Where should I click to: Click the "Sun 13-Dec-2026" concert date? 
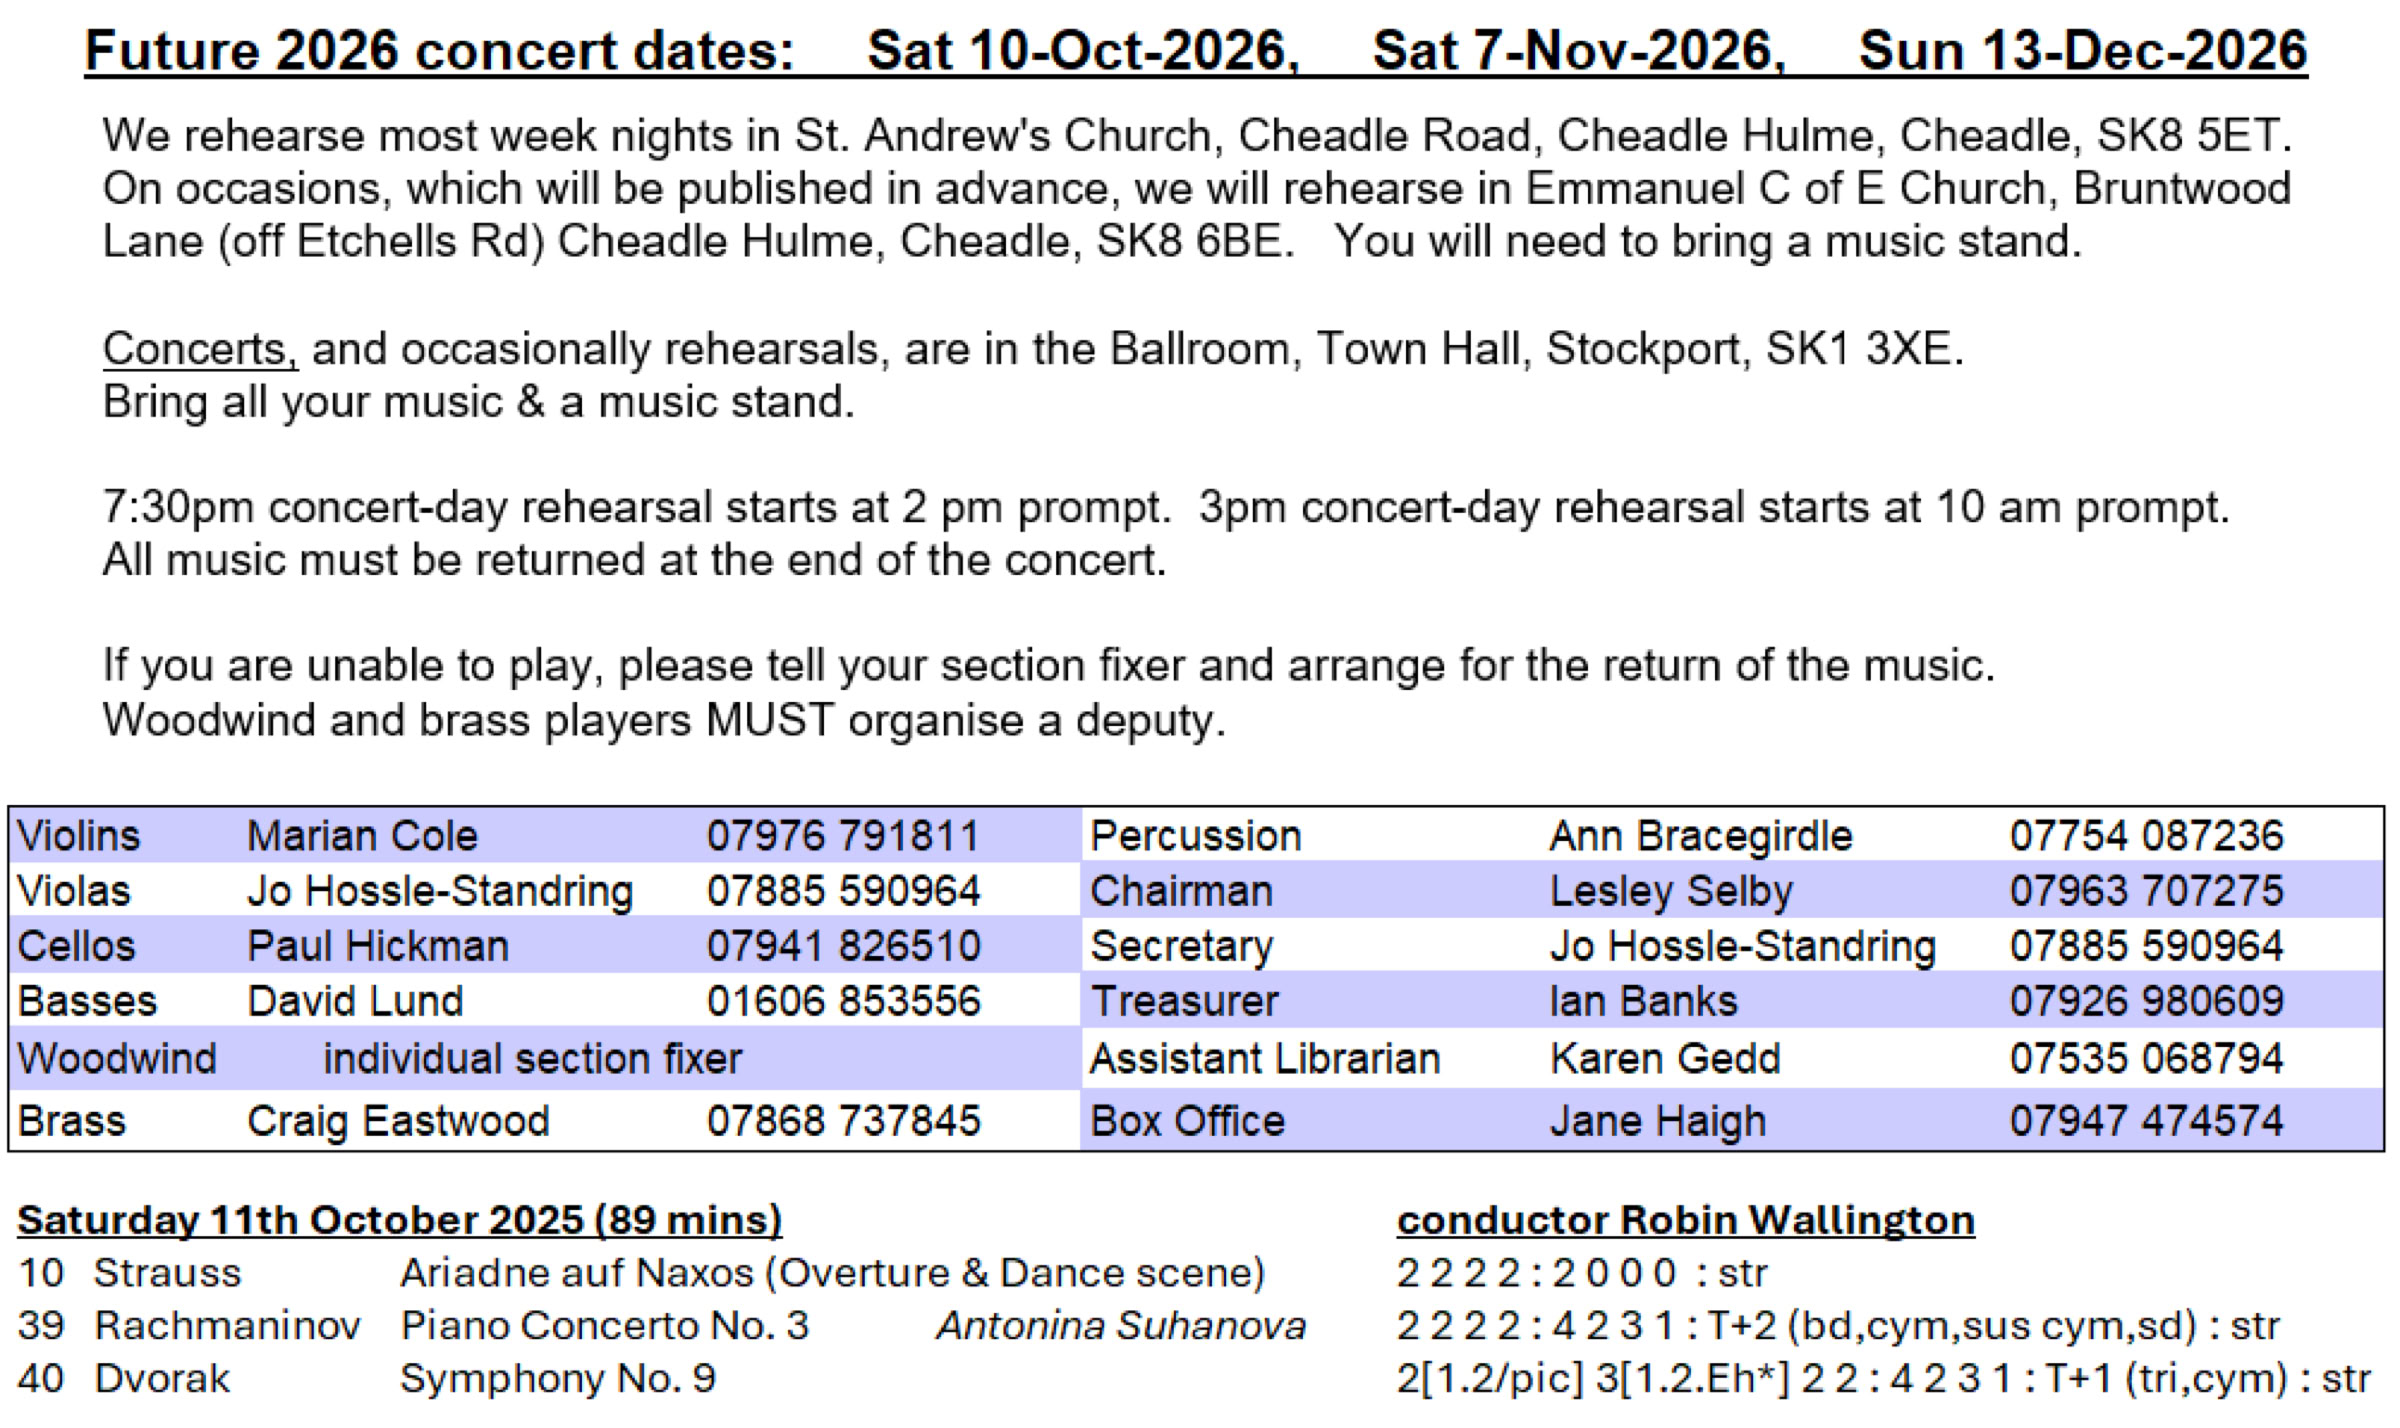point(2082,51)
